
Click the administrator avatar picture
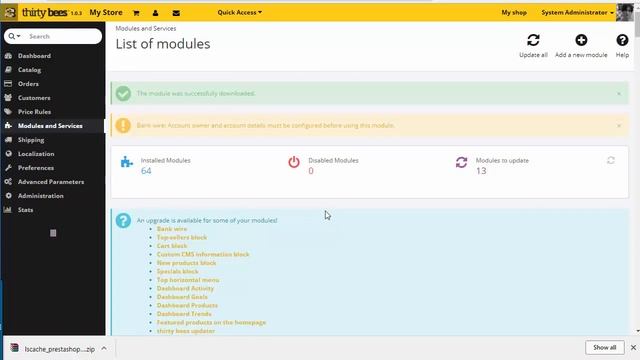(x=624, y=12)
